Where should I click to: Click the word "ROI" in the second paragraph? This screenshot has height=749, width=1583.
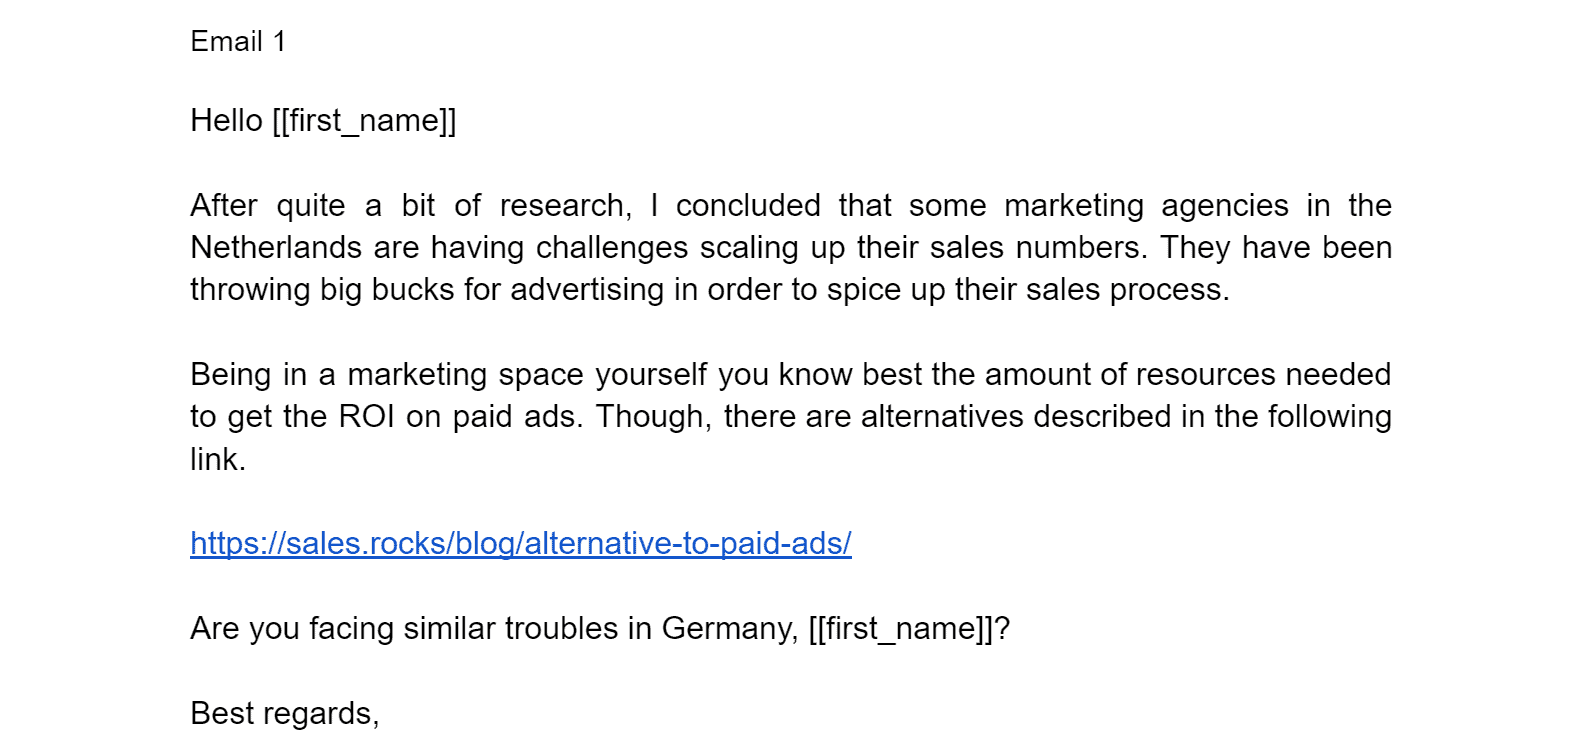tap(367, 417)
